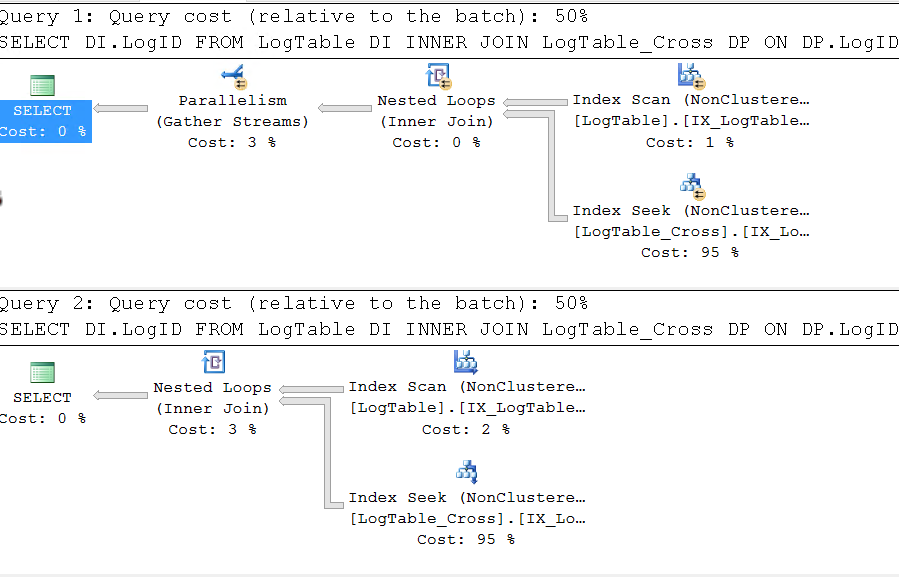Click the [LogTable_Cross].[IX_Lo...] label in Query 2
This screenshot has width=899, height=577.
pos(467,518)
